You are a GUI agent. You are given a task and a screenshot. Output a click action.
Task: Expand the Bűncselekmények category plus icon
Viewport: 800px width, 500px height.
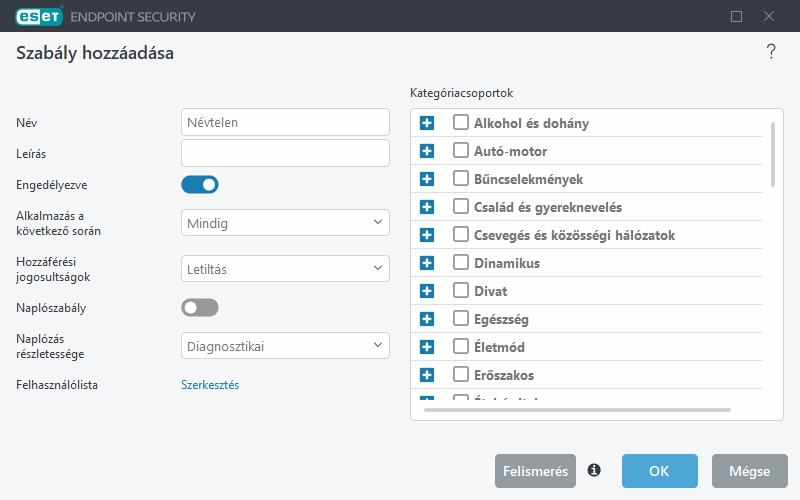click(427, 179)
